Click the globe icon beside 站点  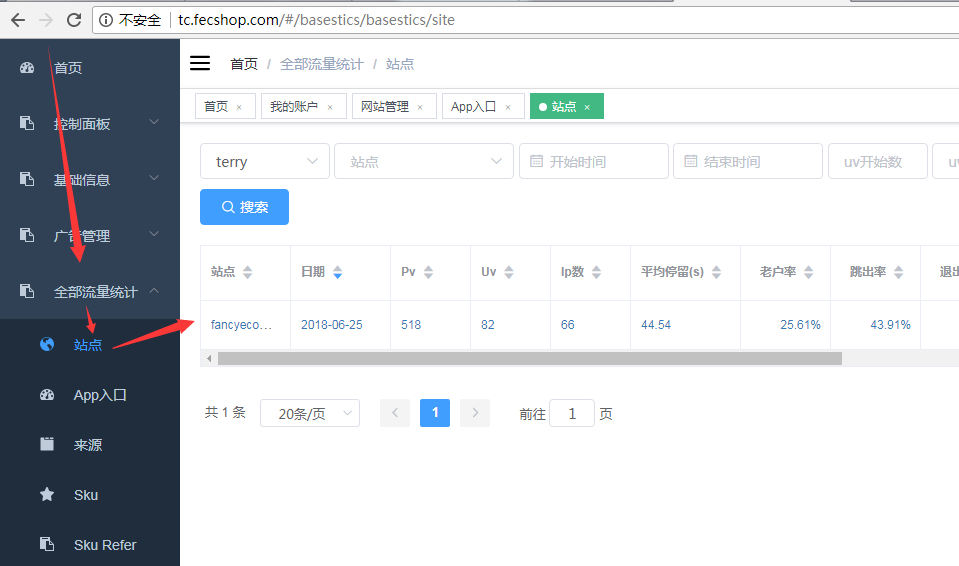click(x=47, y=344)
